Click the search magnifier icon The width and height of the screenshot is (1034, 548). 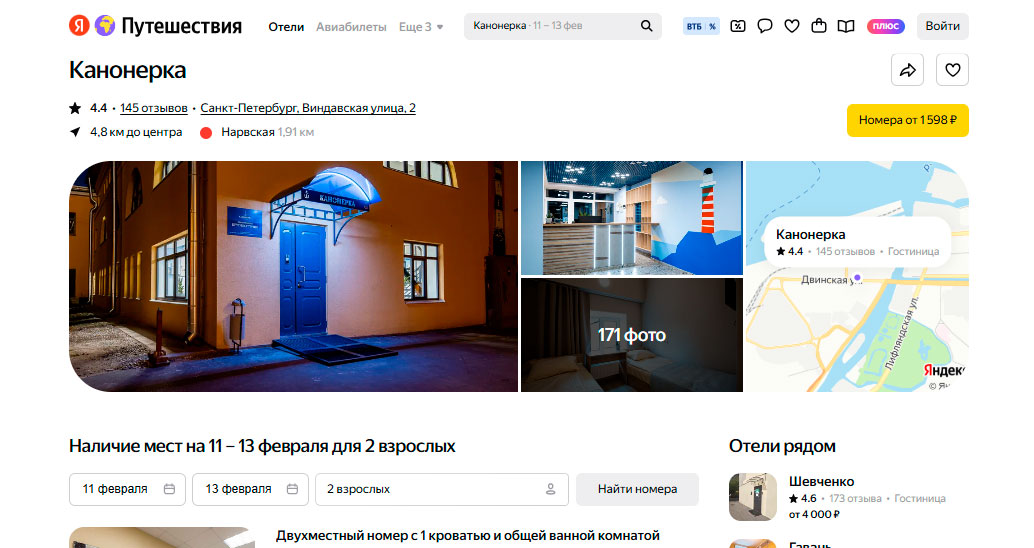646,26
